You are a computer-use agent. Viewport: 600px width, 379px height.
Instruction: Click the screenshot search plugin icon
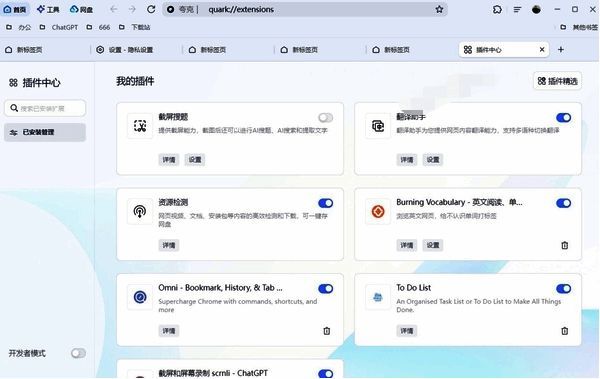140,126
